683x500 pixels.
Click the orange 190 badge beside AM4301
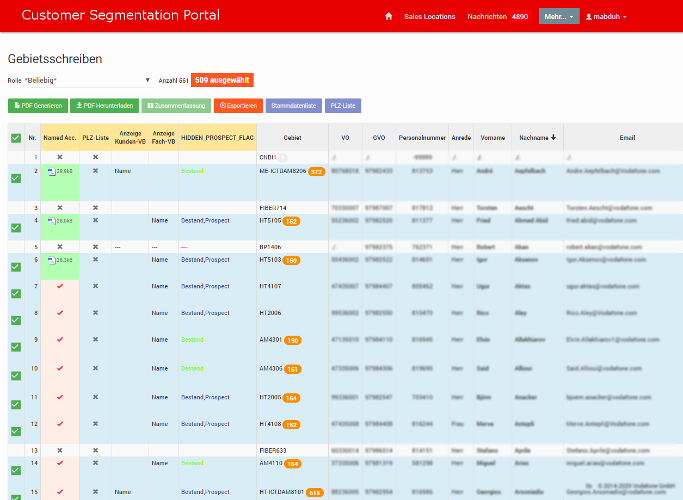(293, 340)
